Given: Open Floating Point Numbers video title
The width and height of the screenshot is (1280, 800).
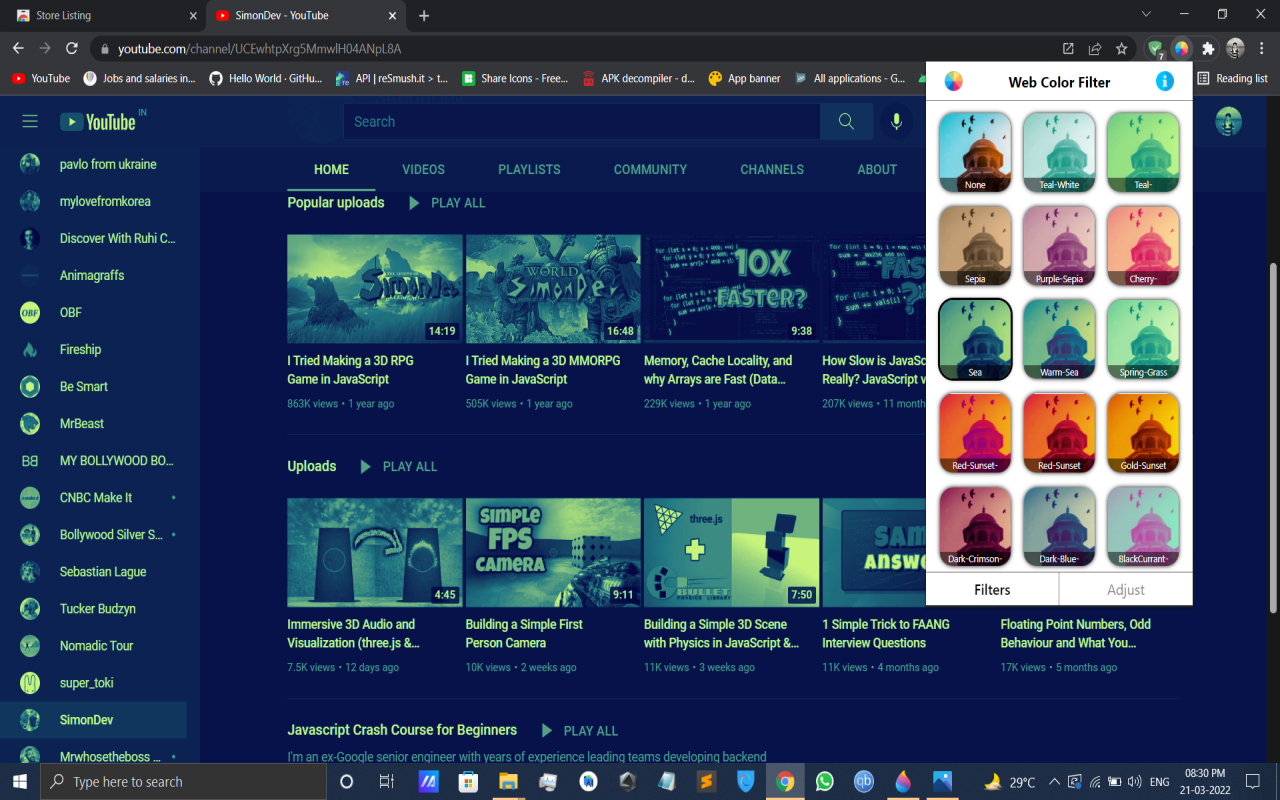Looking at the screenshot, I should (x=1076, y=633).
